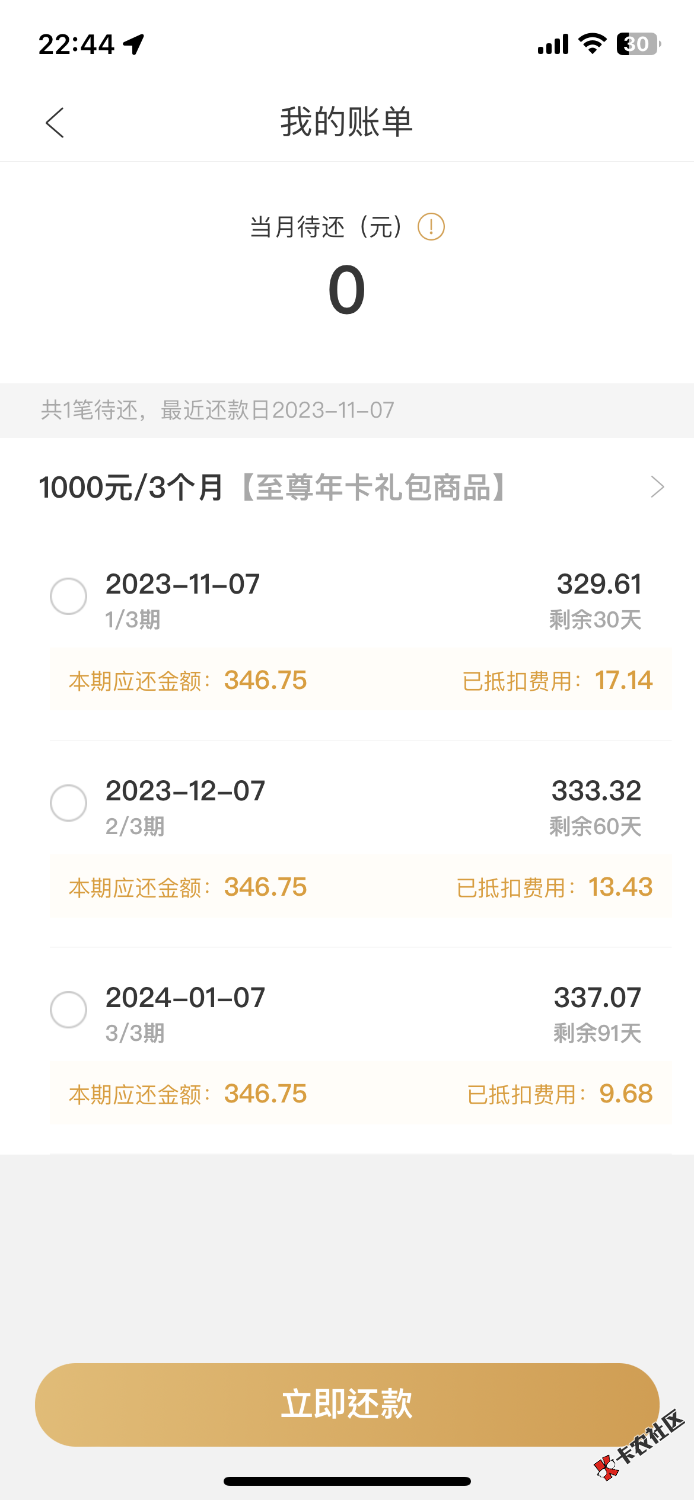Open the 1000元/3个月 loan title
Image resolution: width=694 pixels, height=1500 pixels.
tap(272, 487)
